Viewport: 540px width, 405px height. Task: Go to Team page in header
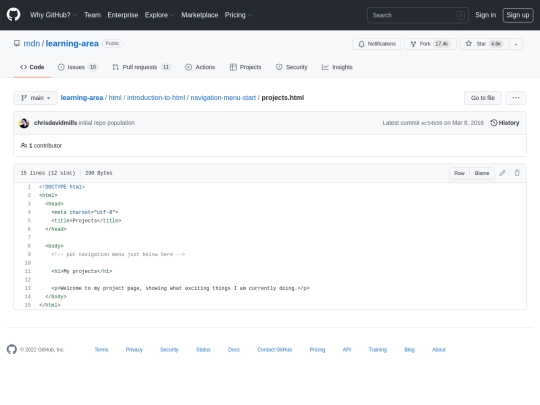[92, 15]
